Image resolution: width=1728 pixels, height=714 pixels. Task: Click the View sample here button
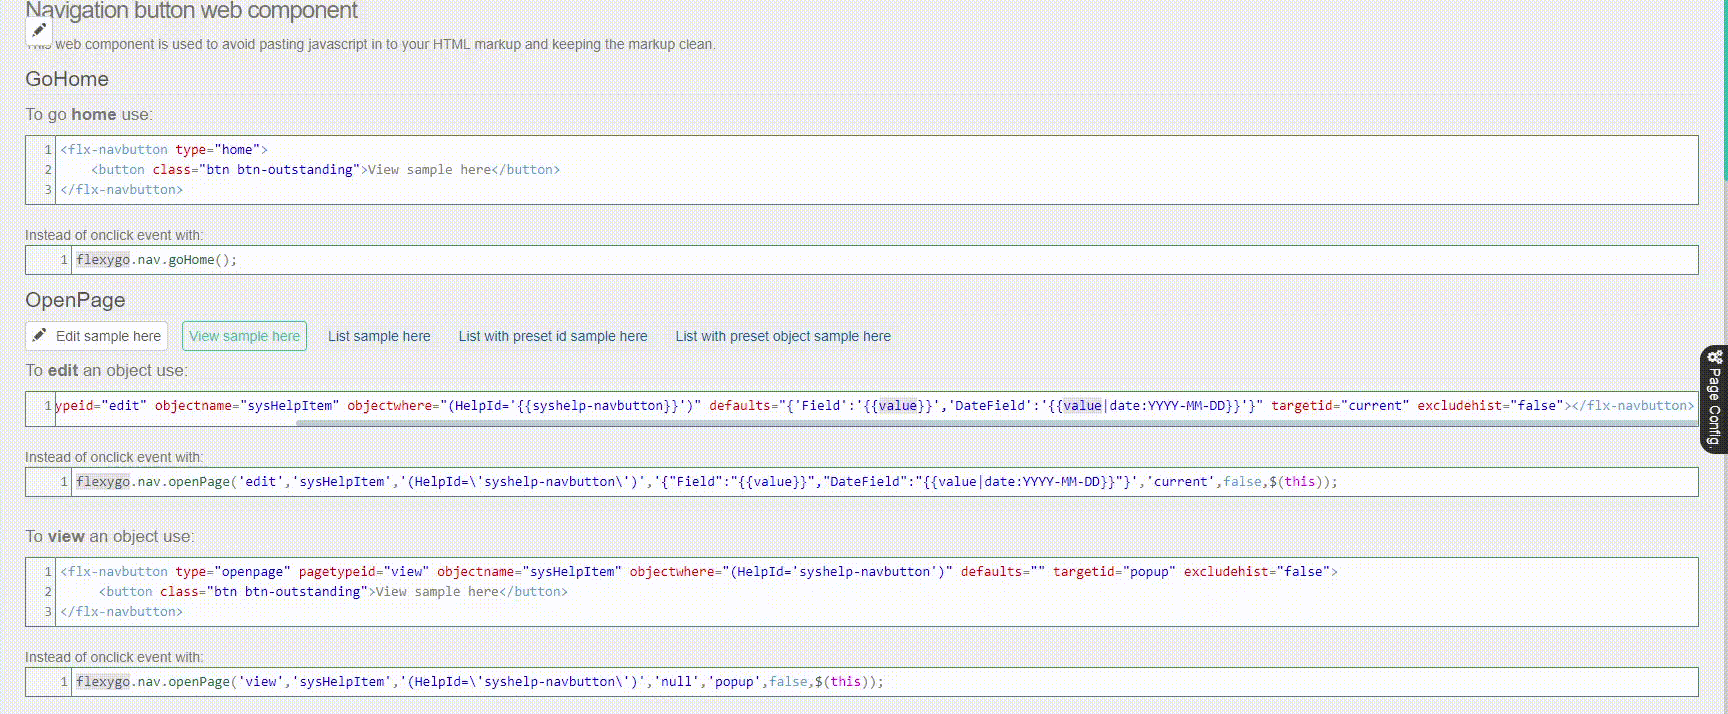pos(244,336)
